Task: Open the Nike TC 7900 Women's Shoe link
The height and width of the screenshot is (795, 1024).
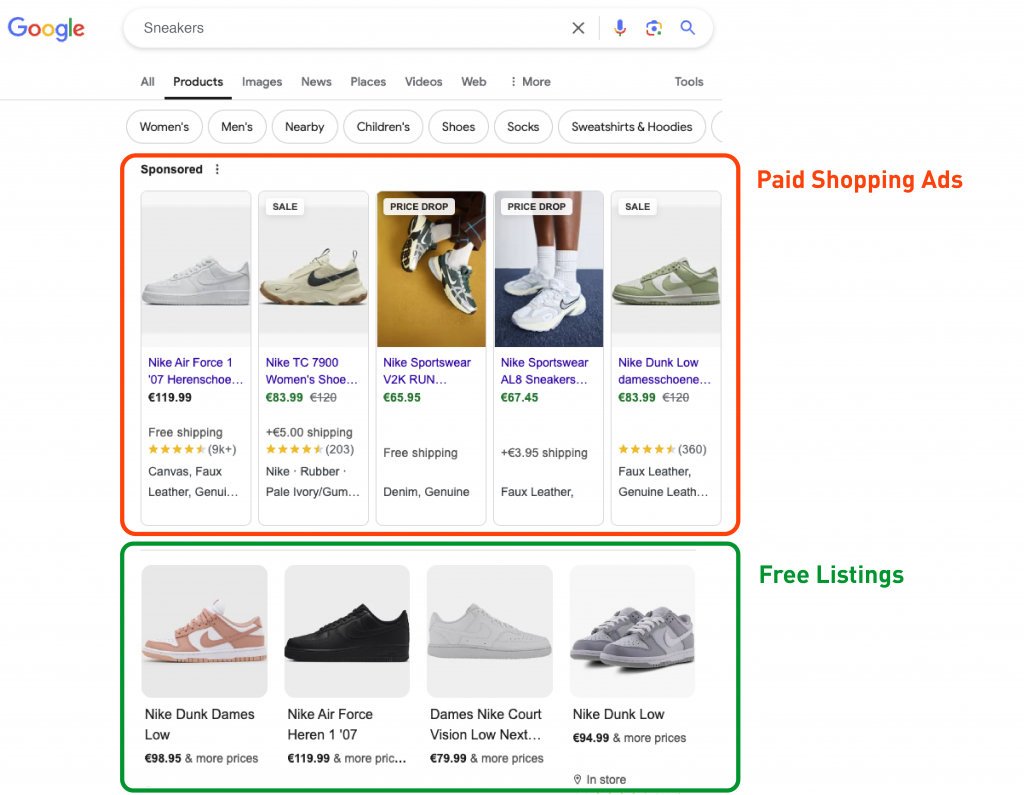Action: (x=312, y=371)
